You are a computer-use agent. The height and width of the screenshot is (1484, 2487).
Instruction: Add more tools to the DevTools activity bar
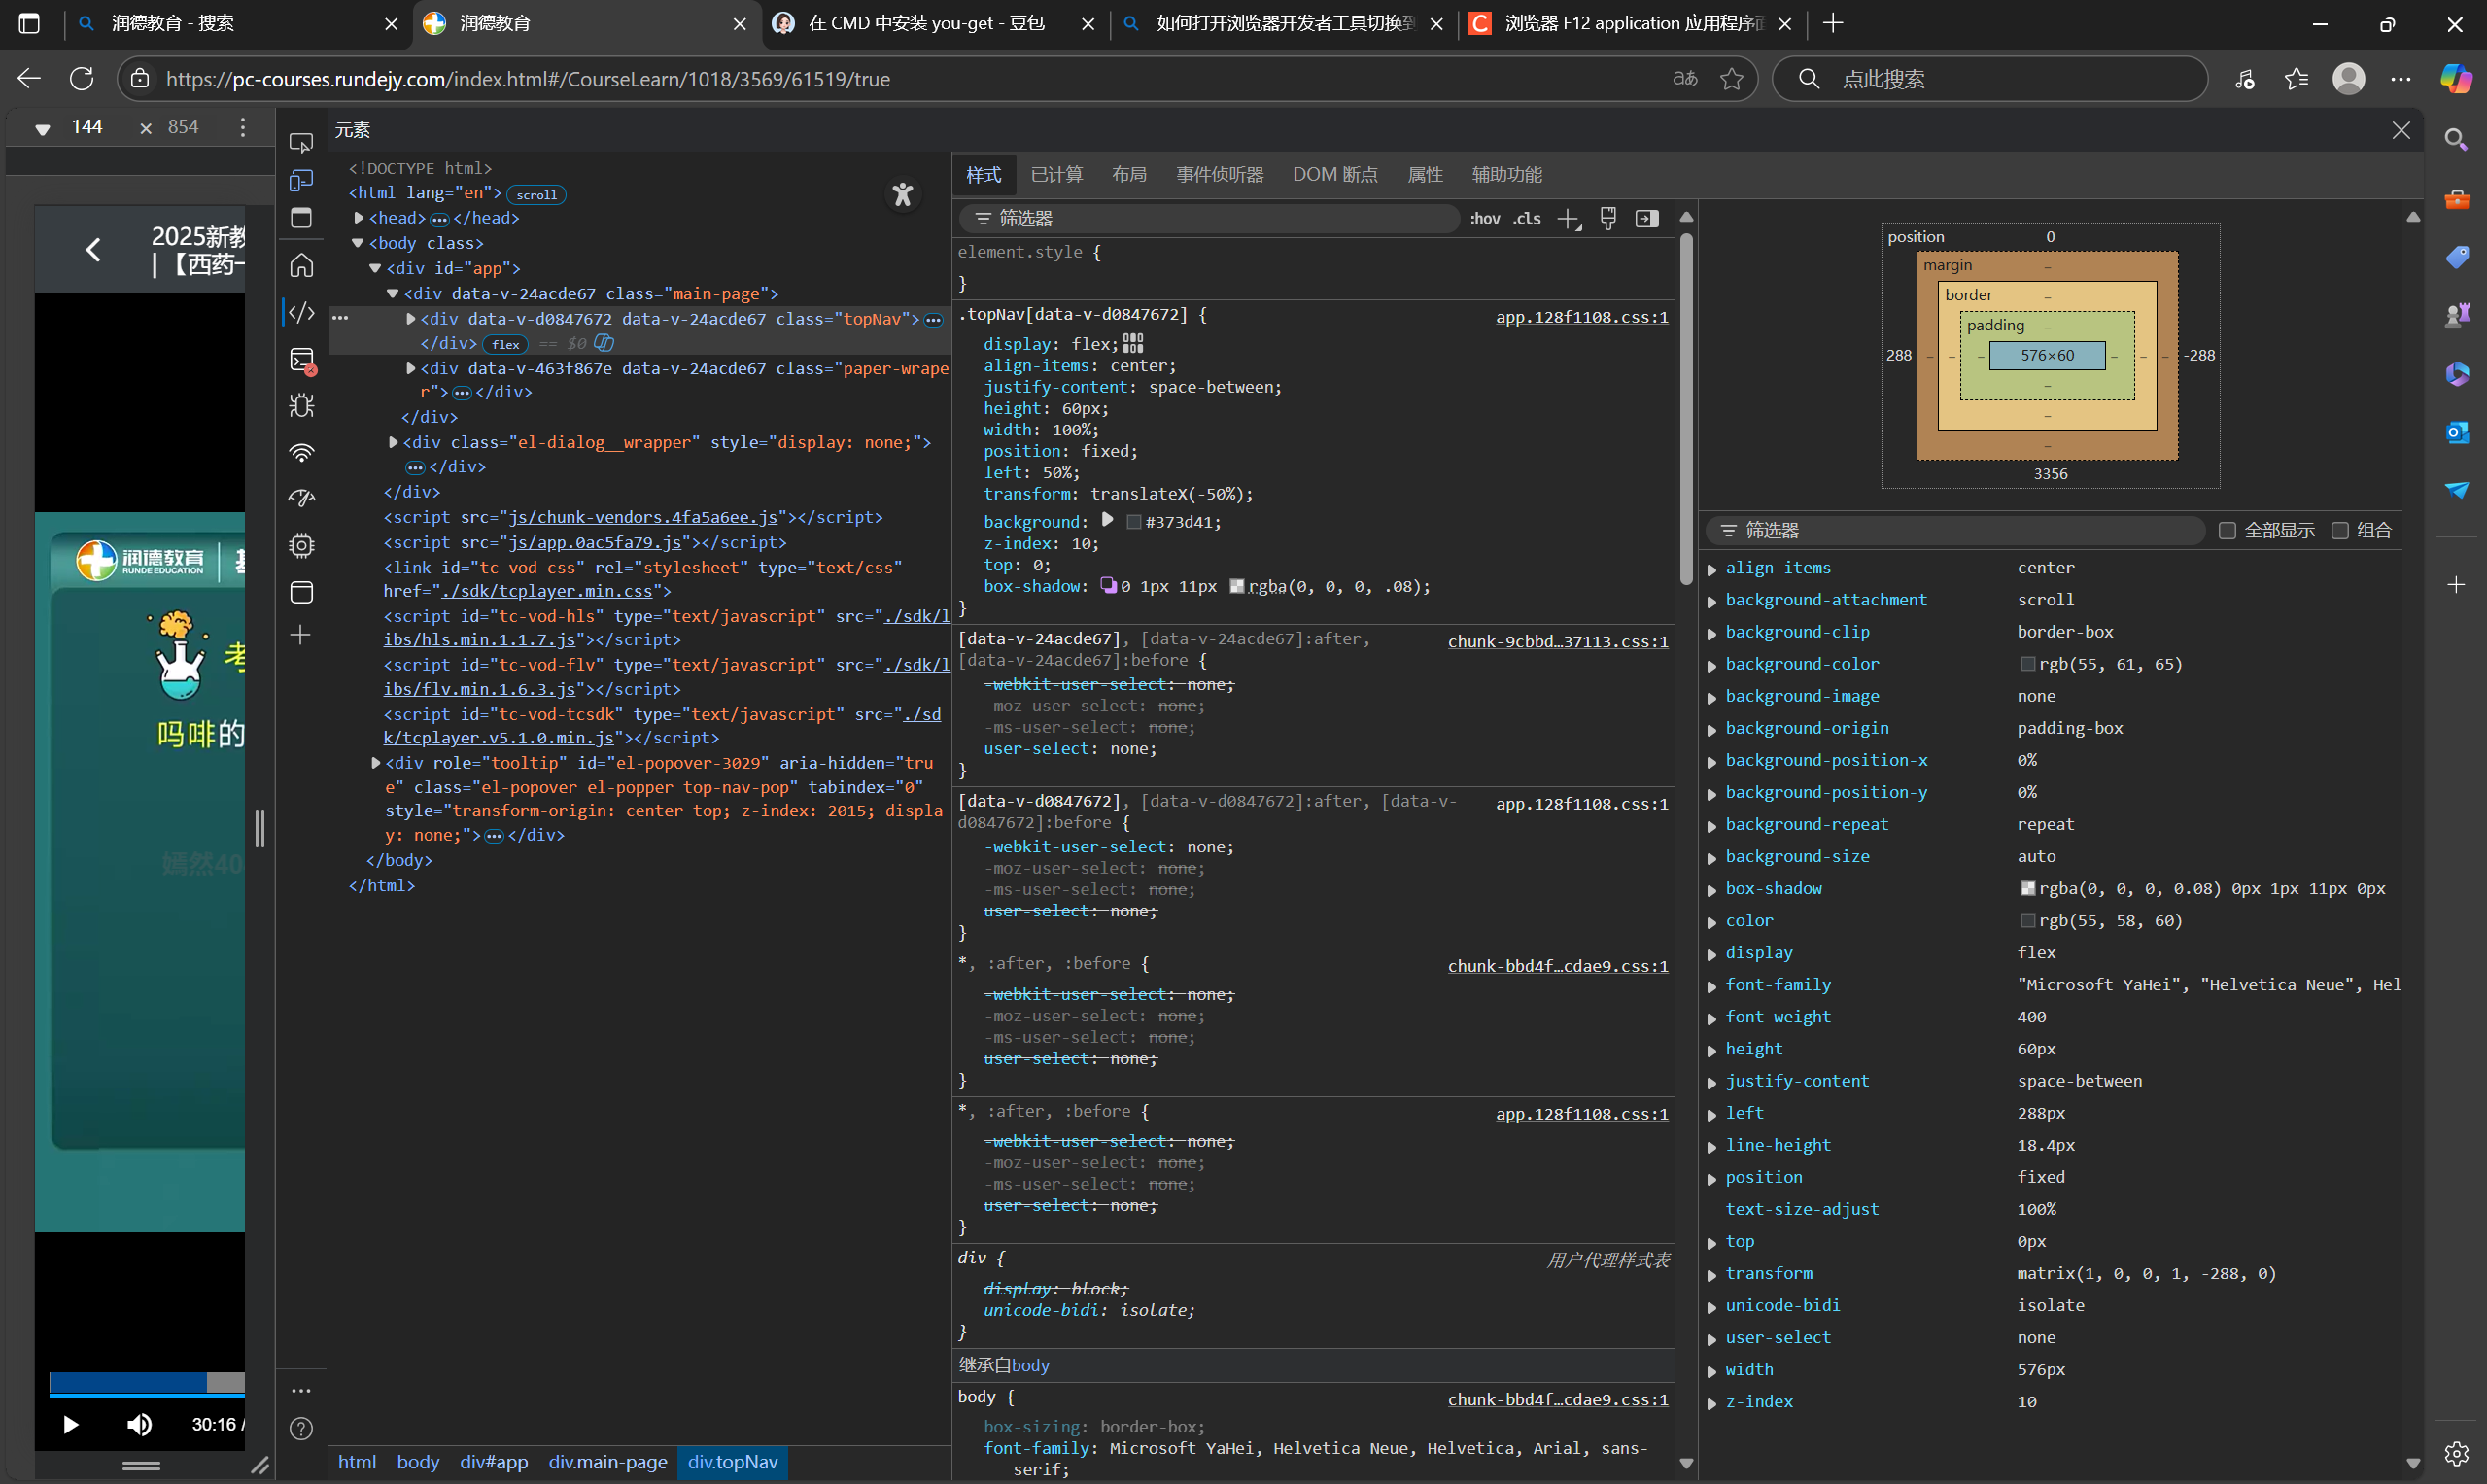[x=300, y=635]
